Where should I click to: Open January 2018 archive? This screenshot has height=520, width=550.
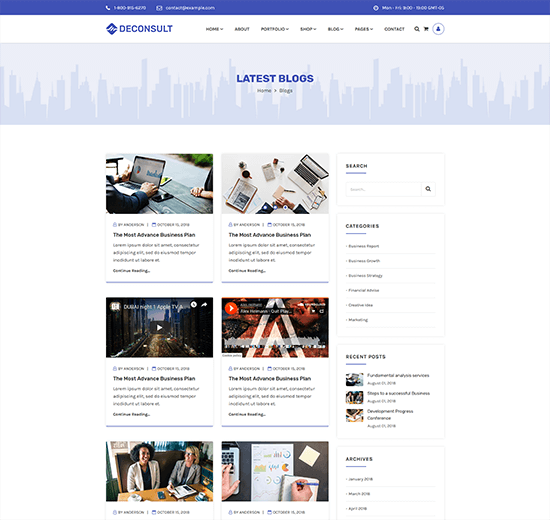point(360,479)
